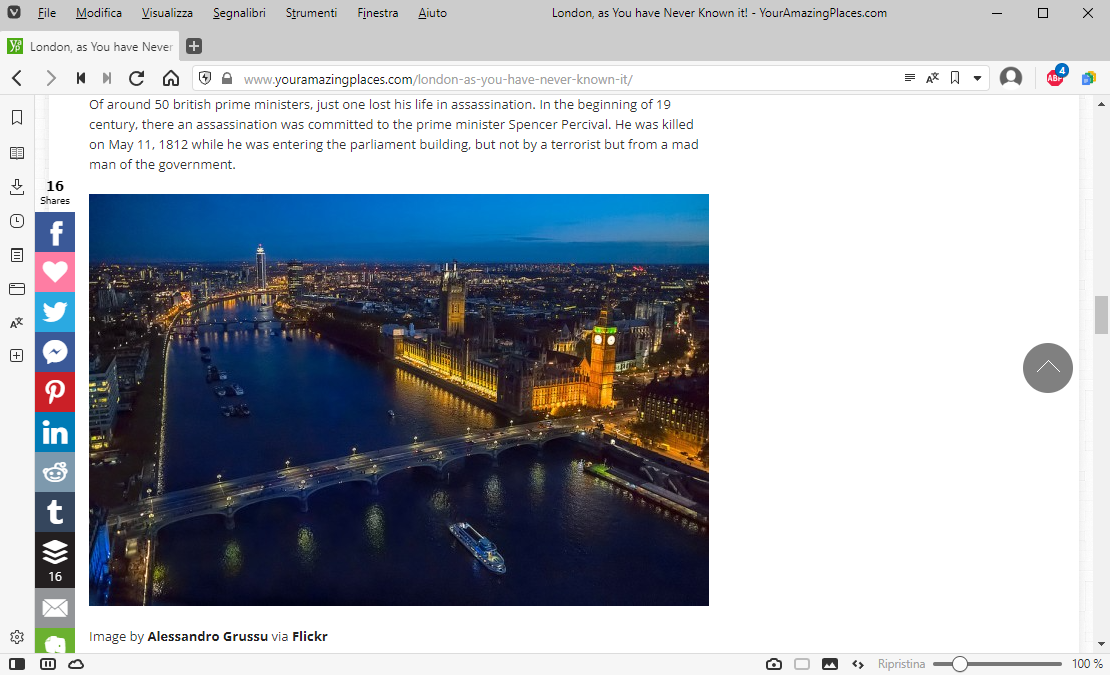Share article on Reddit
Viewport: 1110px width, 675px height.
click(55, 472)
